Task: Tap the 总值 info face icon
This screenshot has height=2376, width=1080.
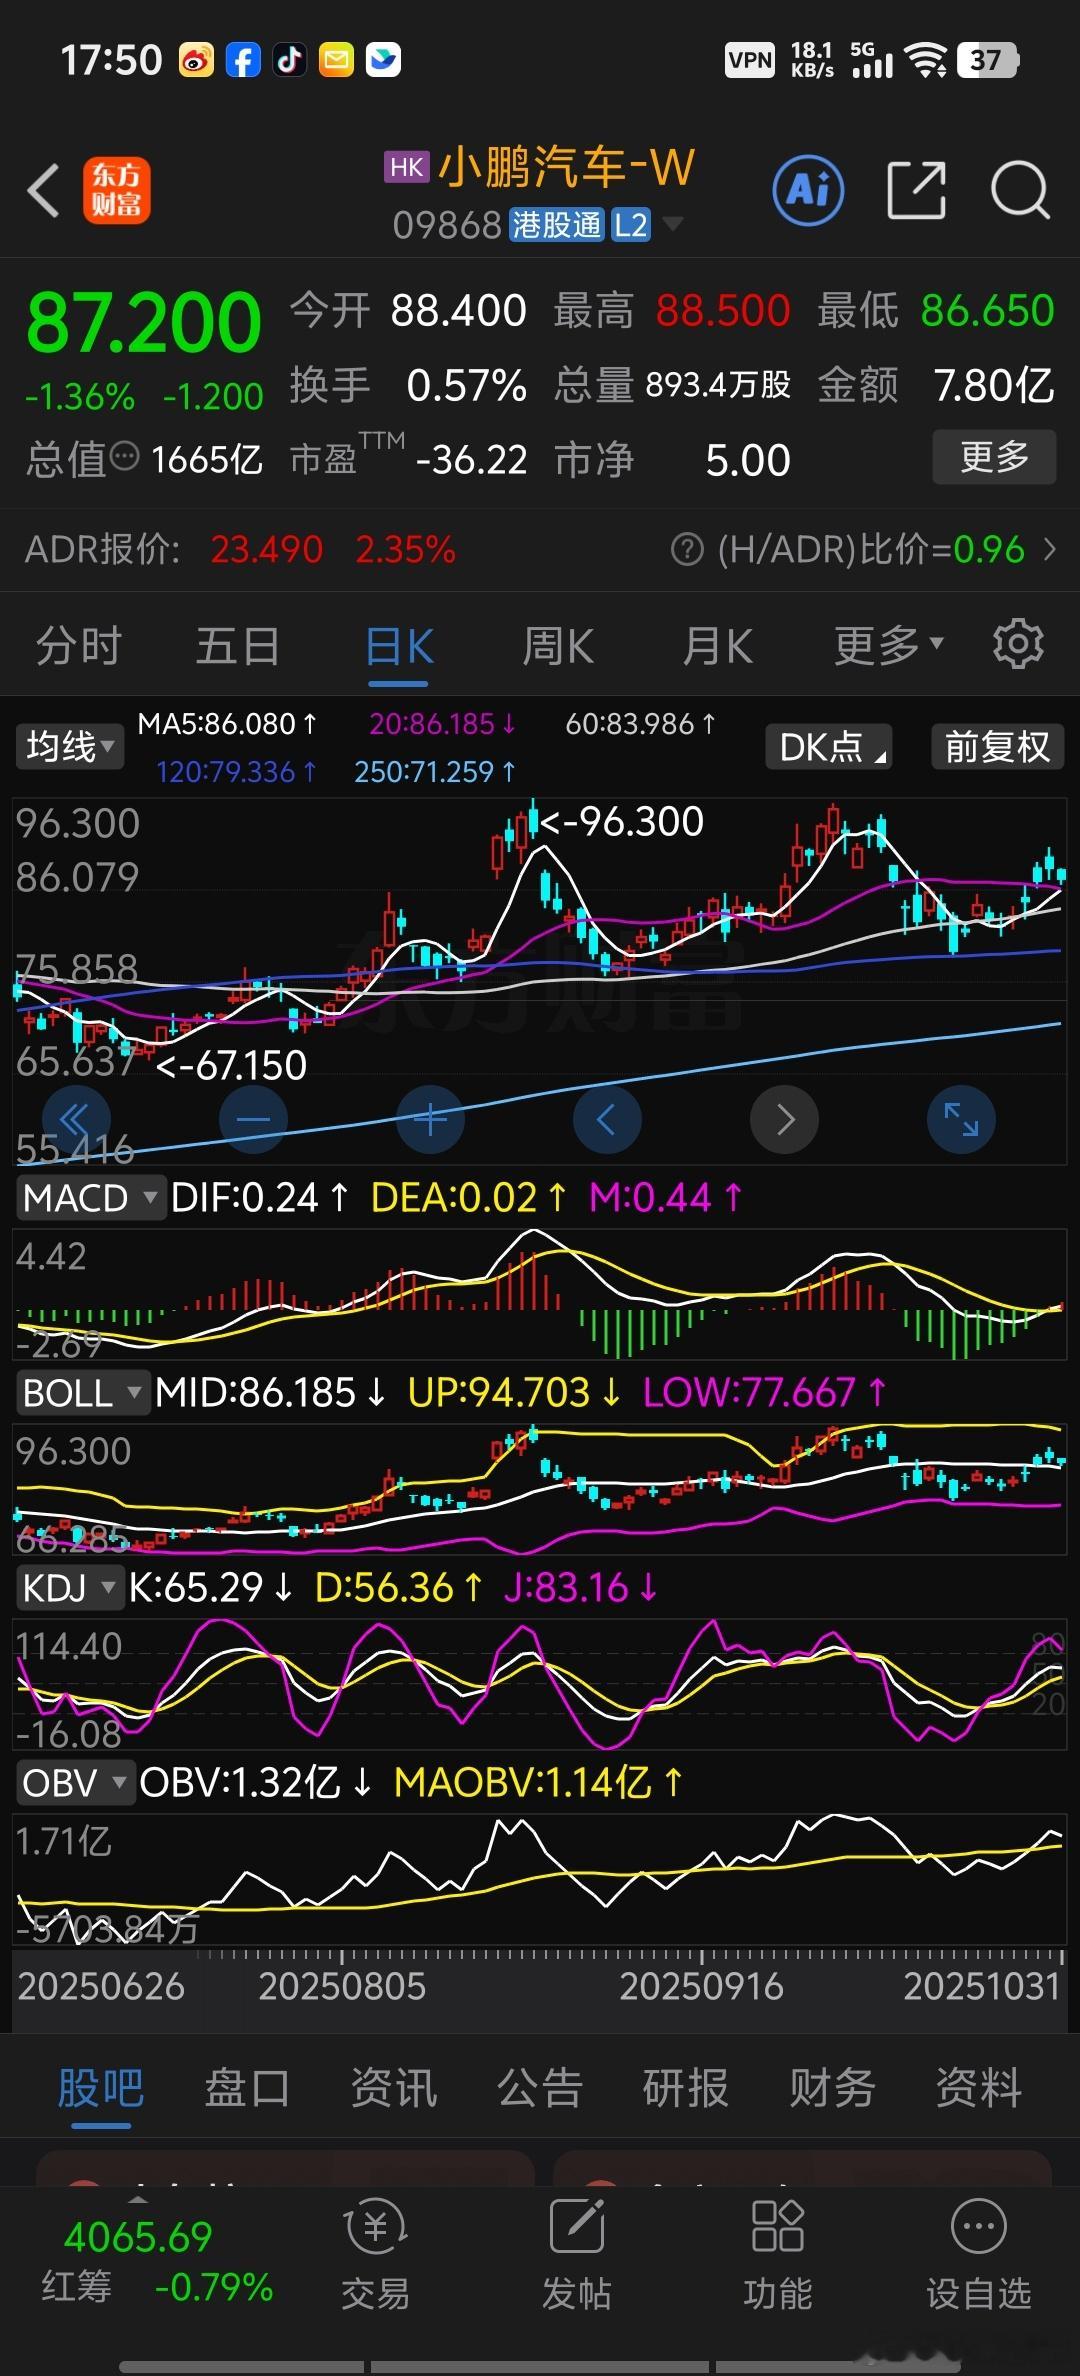Action: [x=124, y=457]
